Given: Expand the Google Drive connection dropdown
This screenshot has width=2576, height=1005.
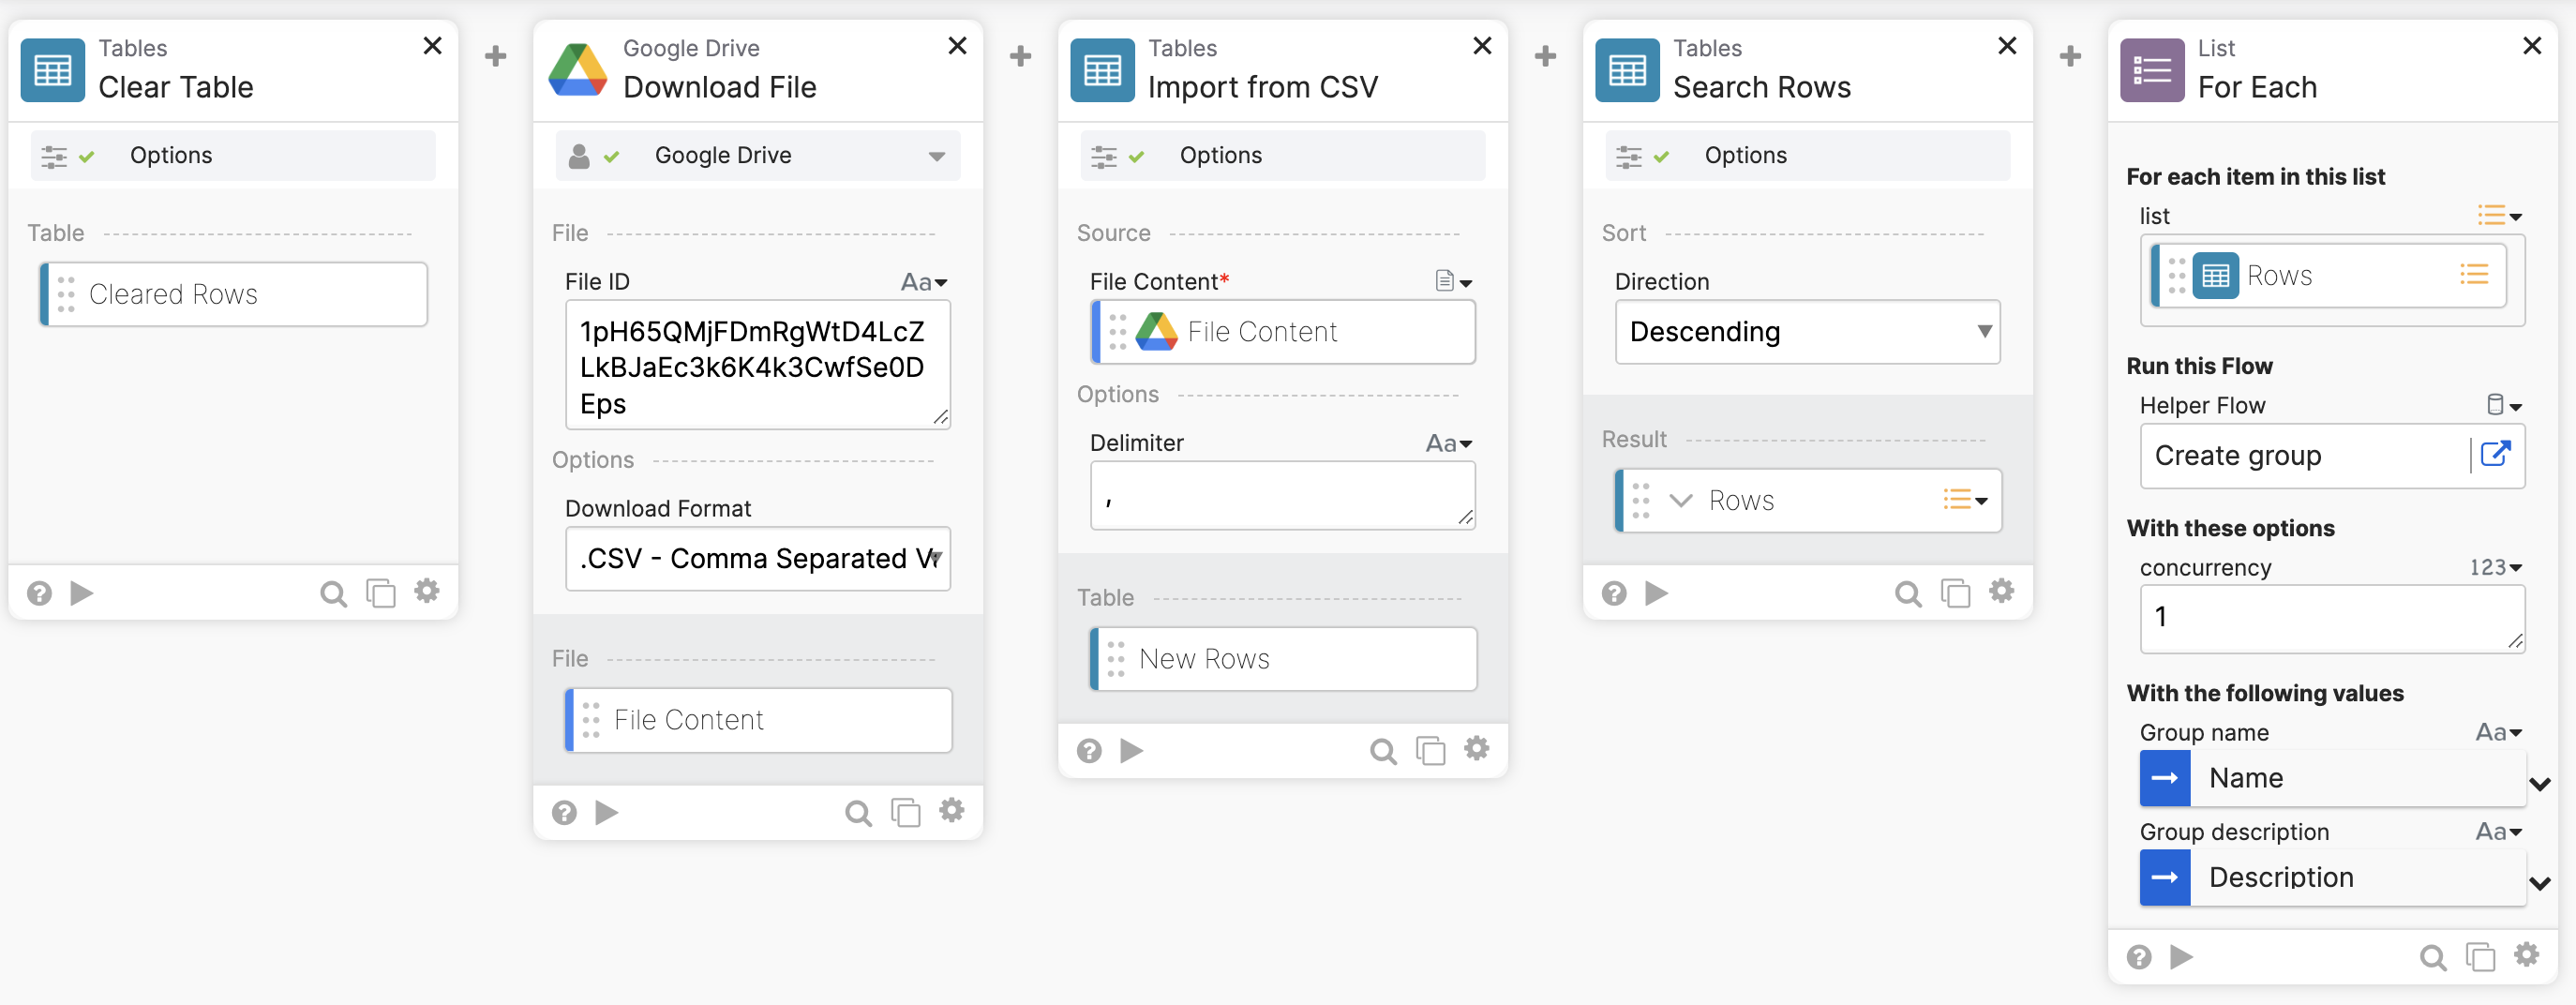Looking at the screenshot, I should 936,156.
